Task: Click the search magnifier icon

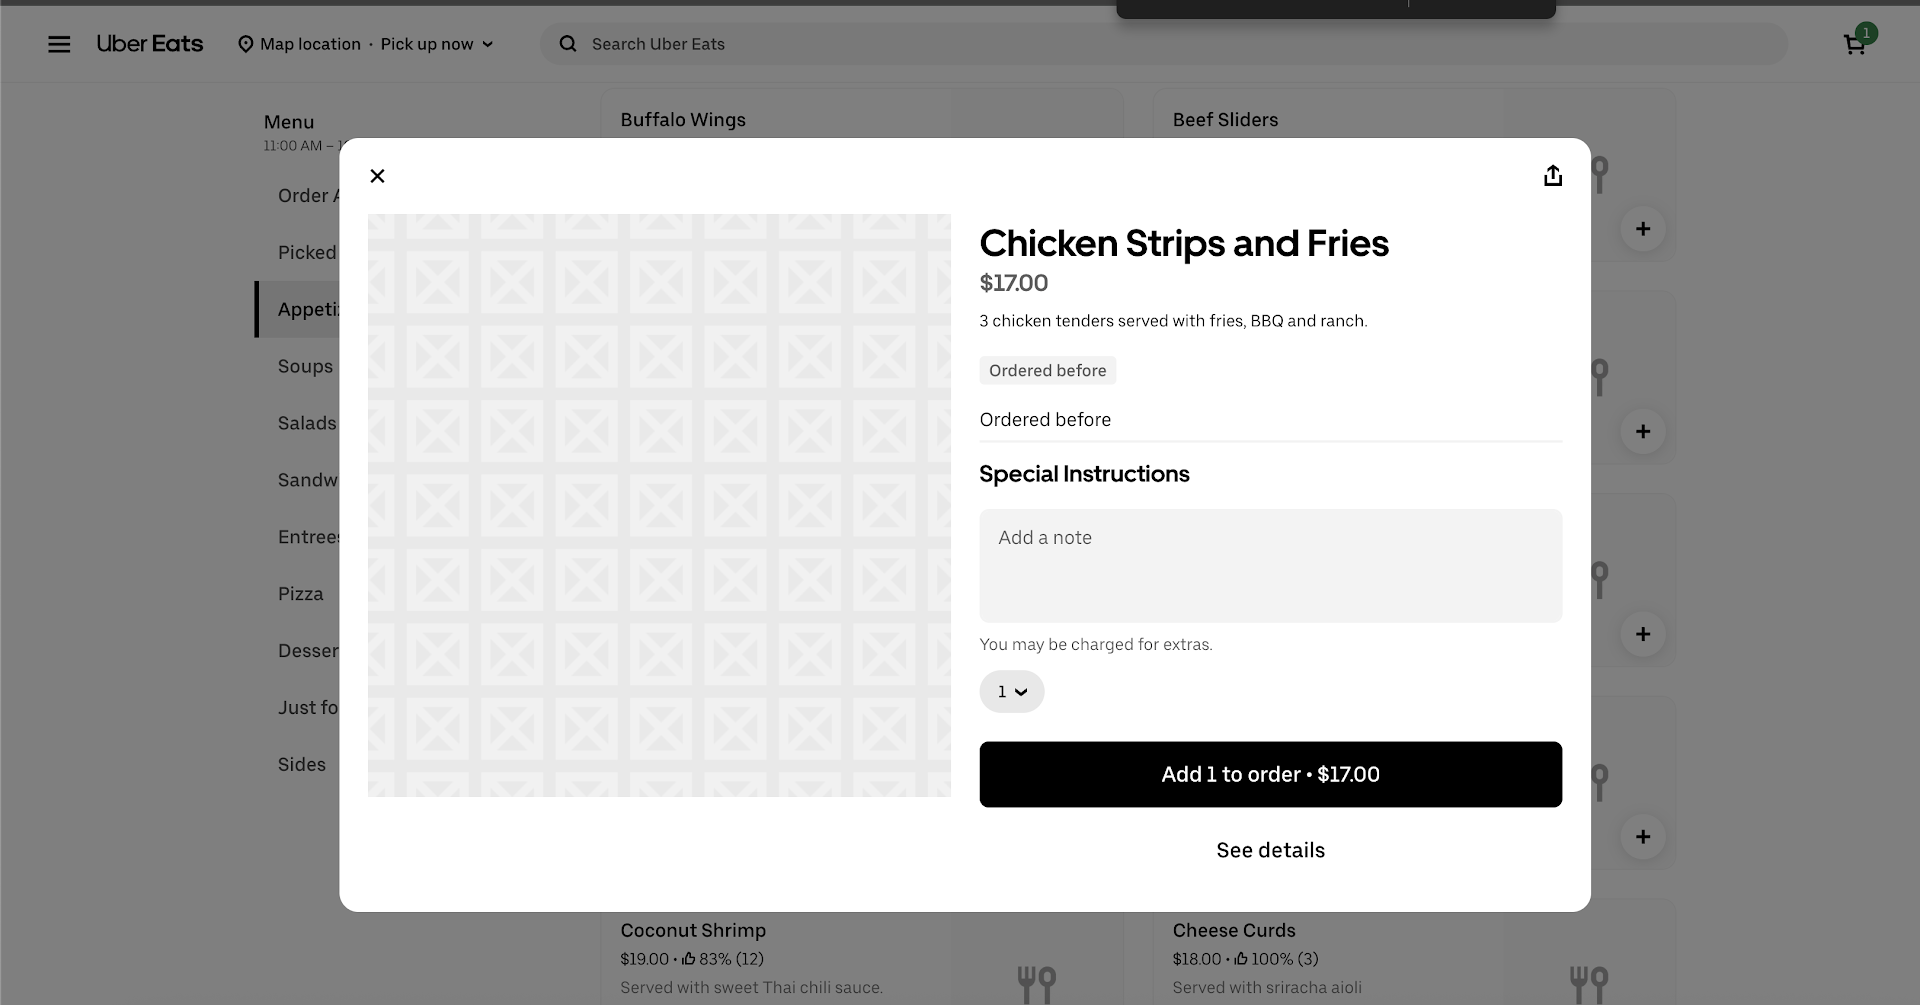Action: 568,44
